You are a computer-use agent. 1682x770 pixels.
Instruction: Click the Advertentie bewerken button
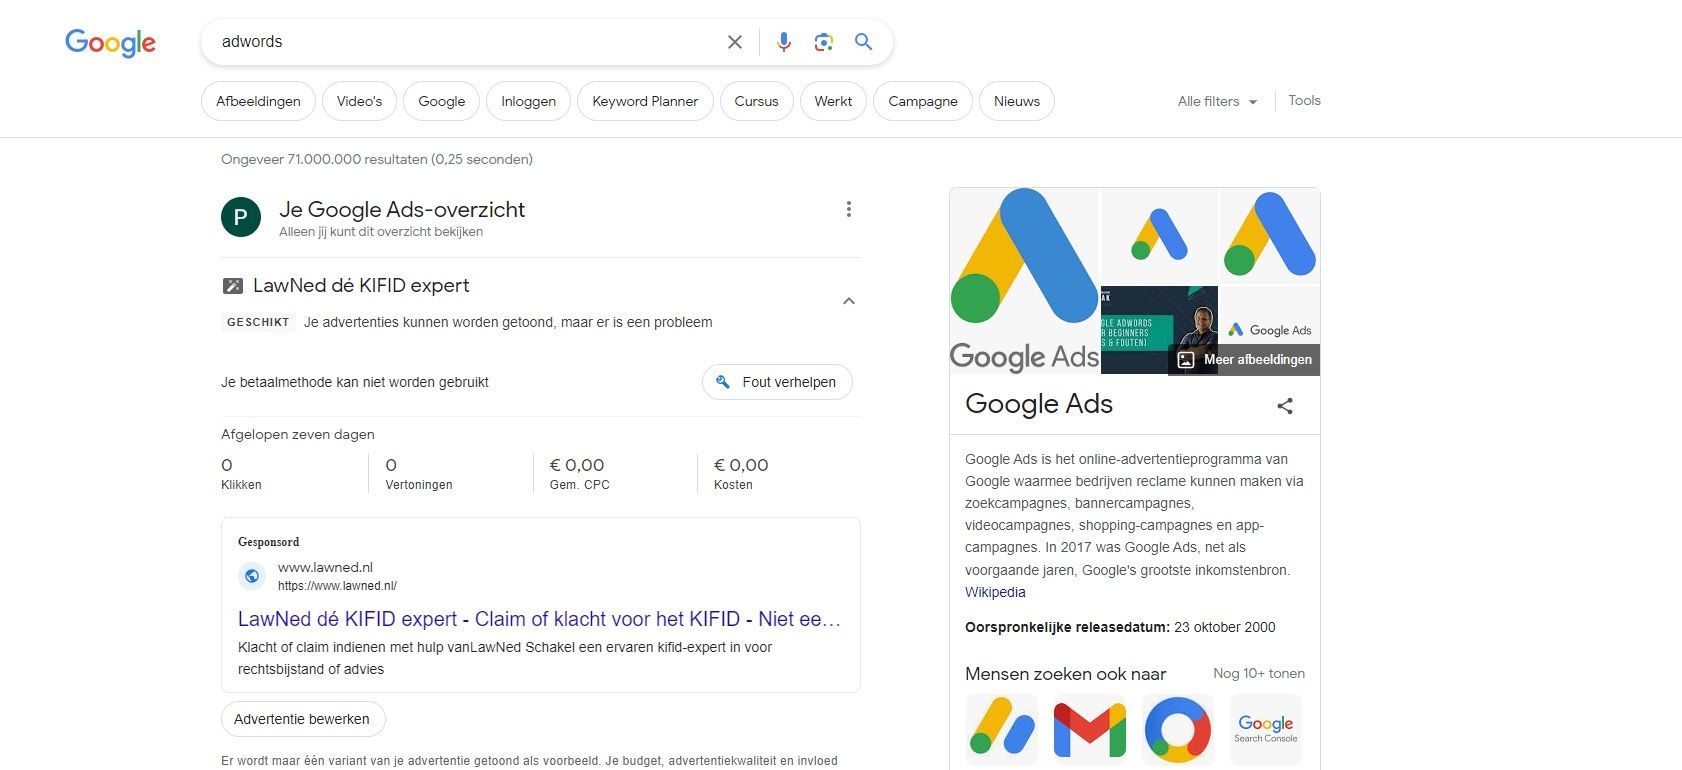(x=303, y=719)
